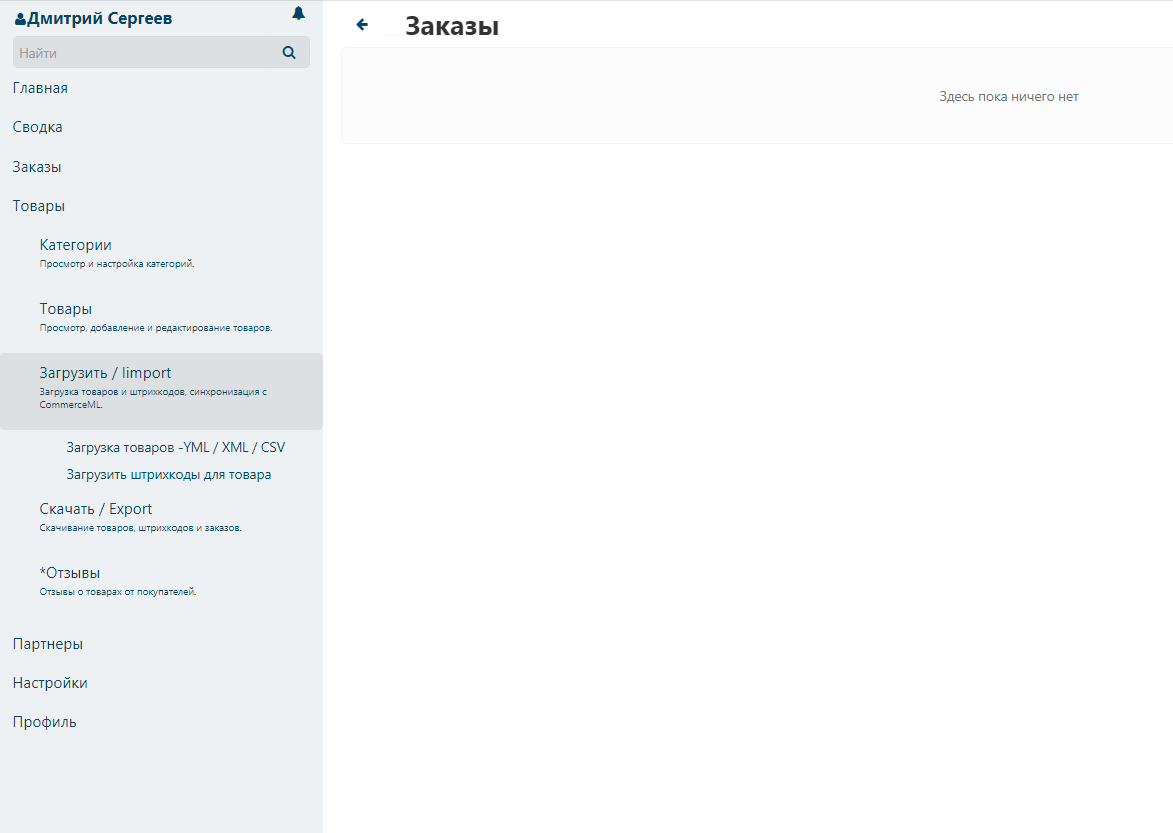Screen dimensions: 1173x833
Task: Click the description Отзывы о товарах от покупателей.
Action: point(117,591)
